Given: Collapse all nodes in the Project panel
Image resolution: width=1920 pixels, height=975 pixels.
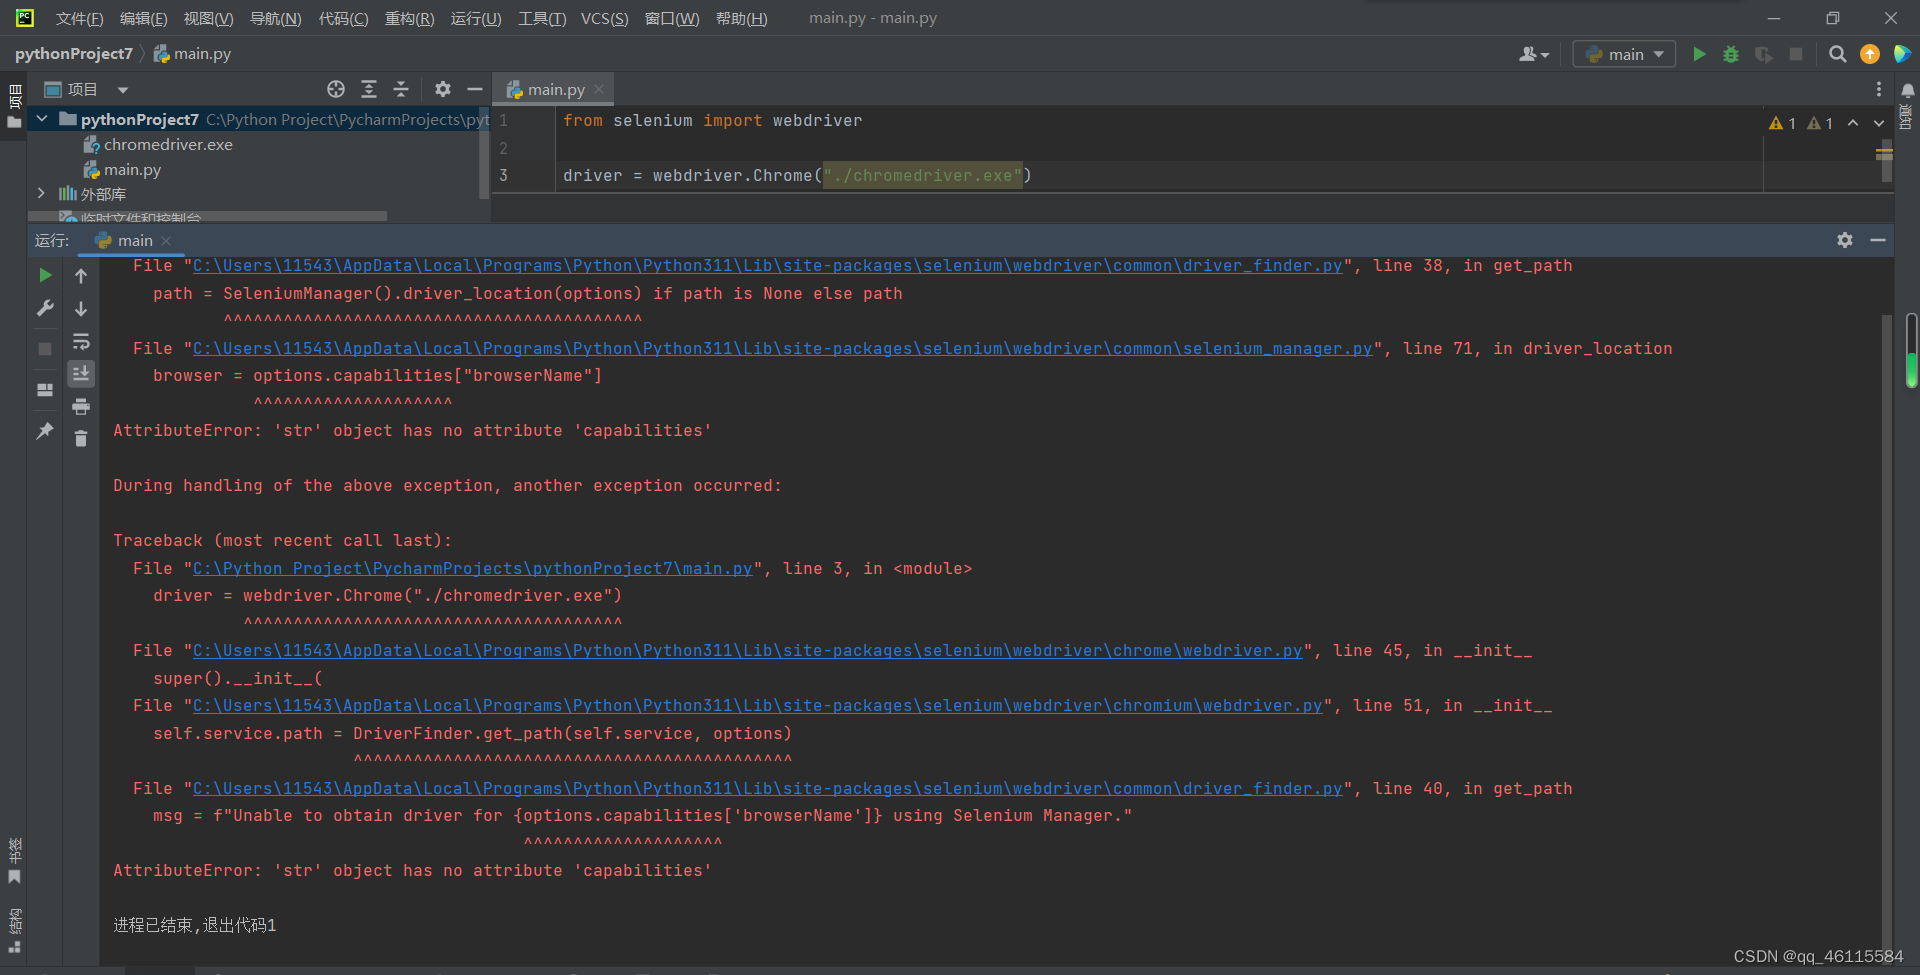Looking at the screenshot, I should click(x=400, y=89).
